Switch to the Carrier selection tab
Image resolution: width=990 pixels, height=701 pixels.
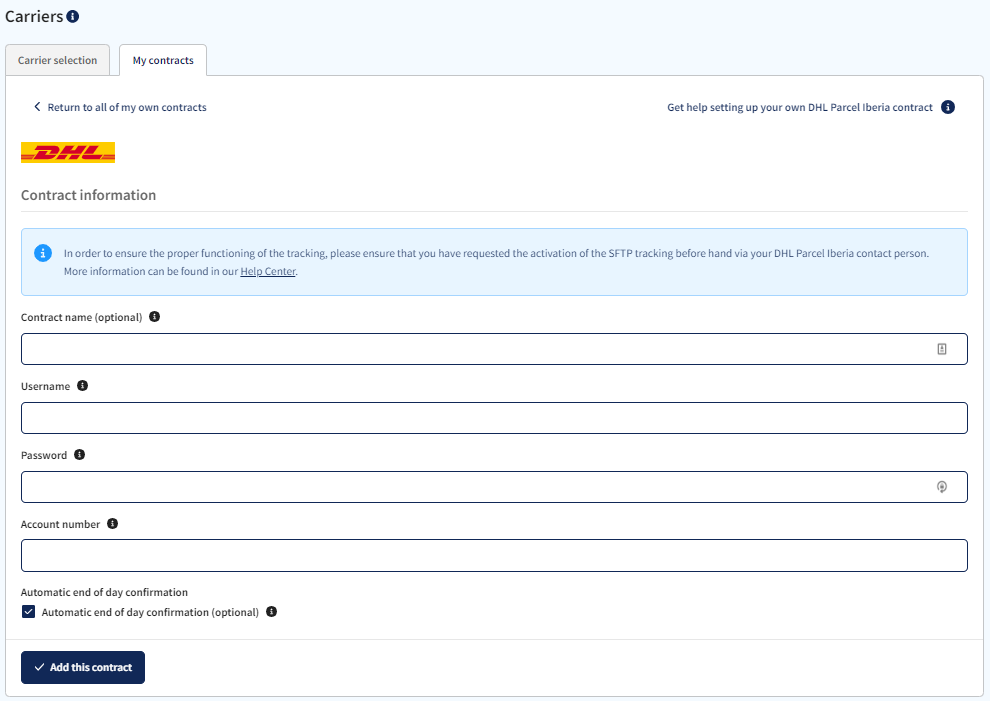57,60
